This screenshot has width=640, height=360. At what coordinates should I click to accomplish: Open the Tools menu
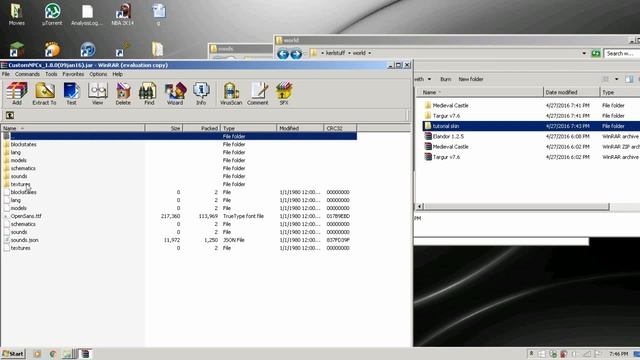click(x=51, y=74)
